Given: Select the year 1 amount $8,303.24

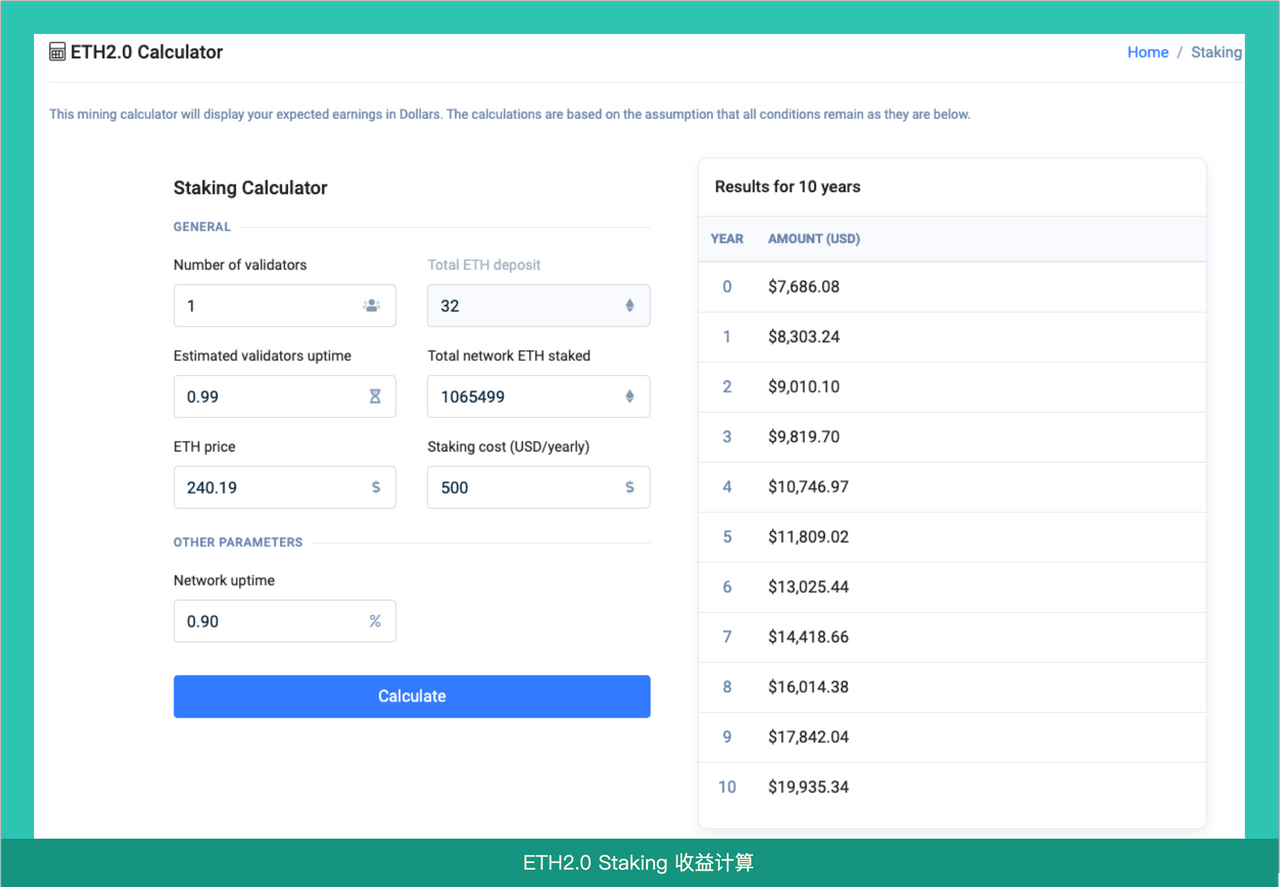Looking at the screenshot, I should tap(804, 337).
